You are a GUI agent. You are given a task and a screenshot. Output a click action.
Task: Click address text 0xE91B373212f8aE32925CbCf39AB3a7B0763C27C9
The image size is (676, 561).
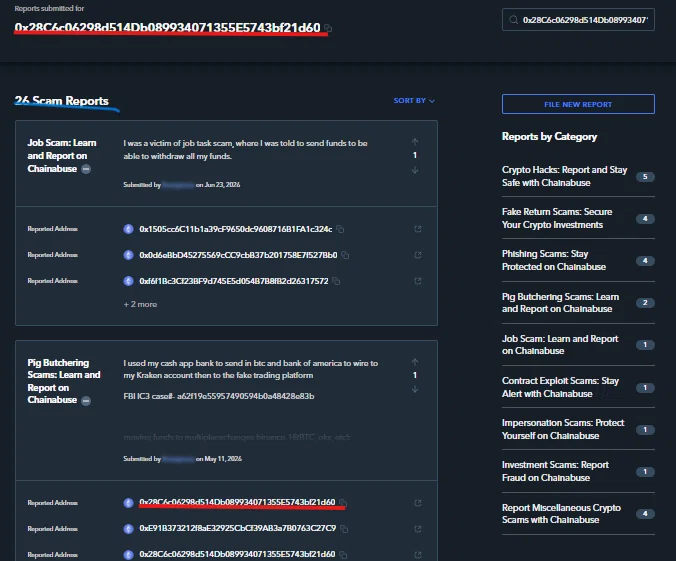pos(238,528)
